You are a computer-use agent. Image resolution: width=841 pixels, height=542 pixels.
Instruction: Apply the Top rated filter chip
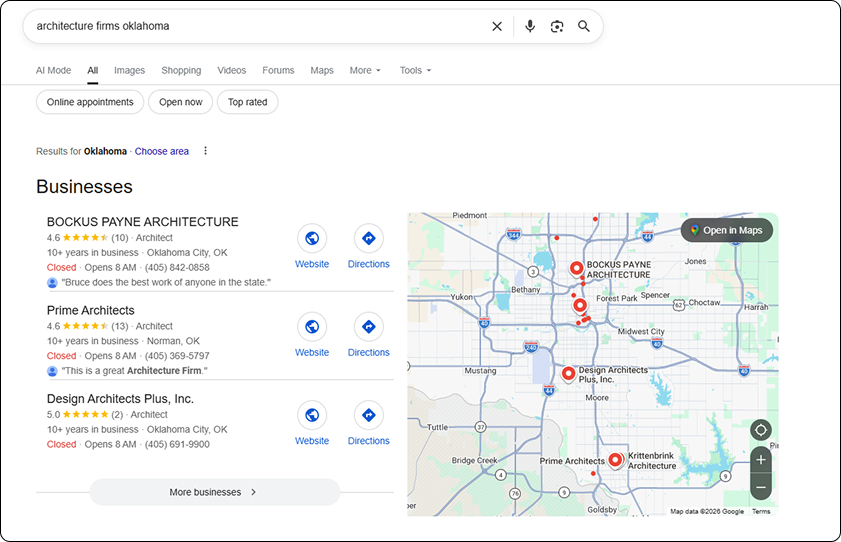click(247, 102)
